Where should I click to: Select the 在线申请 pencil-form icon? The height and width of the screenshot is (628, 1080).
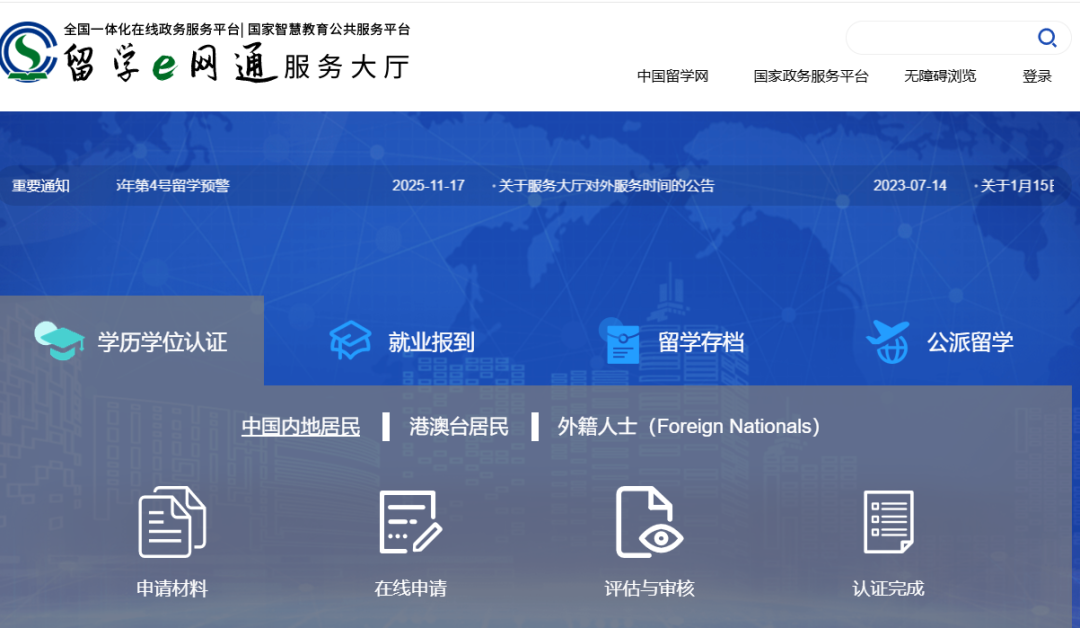point(410,525)
